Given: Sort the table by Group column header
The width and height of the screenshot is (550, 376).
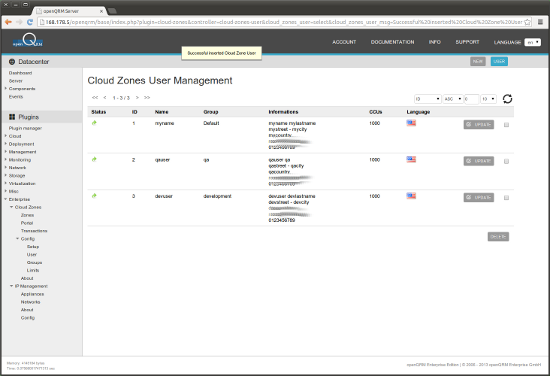Looking at the screenshot, I should pos(211,112).
